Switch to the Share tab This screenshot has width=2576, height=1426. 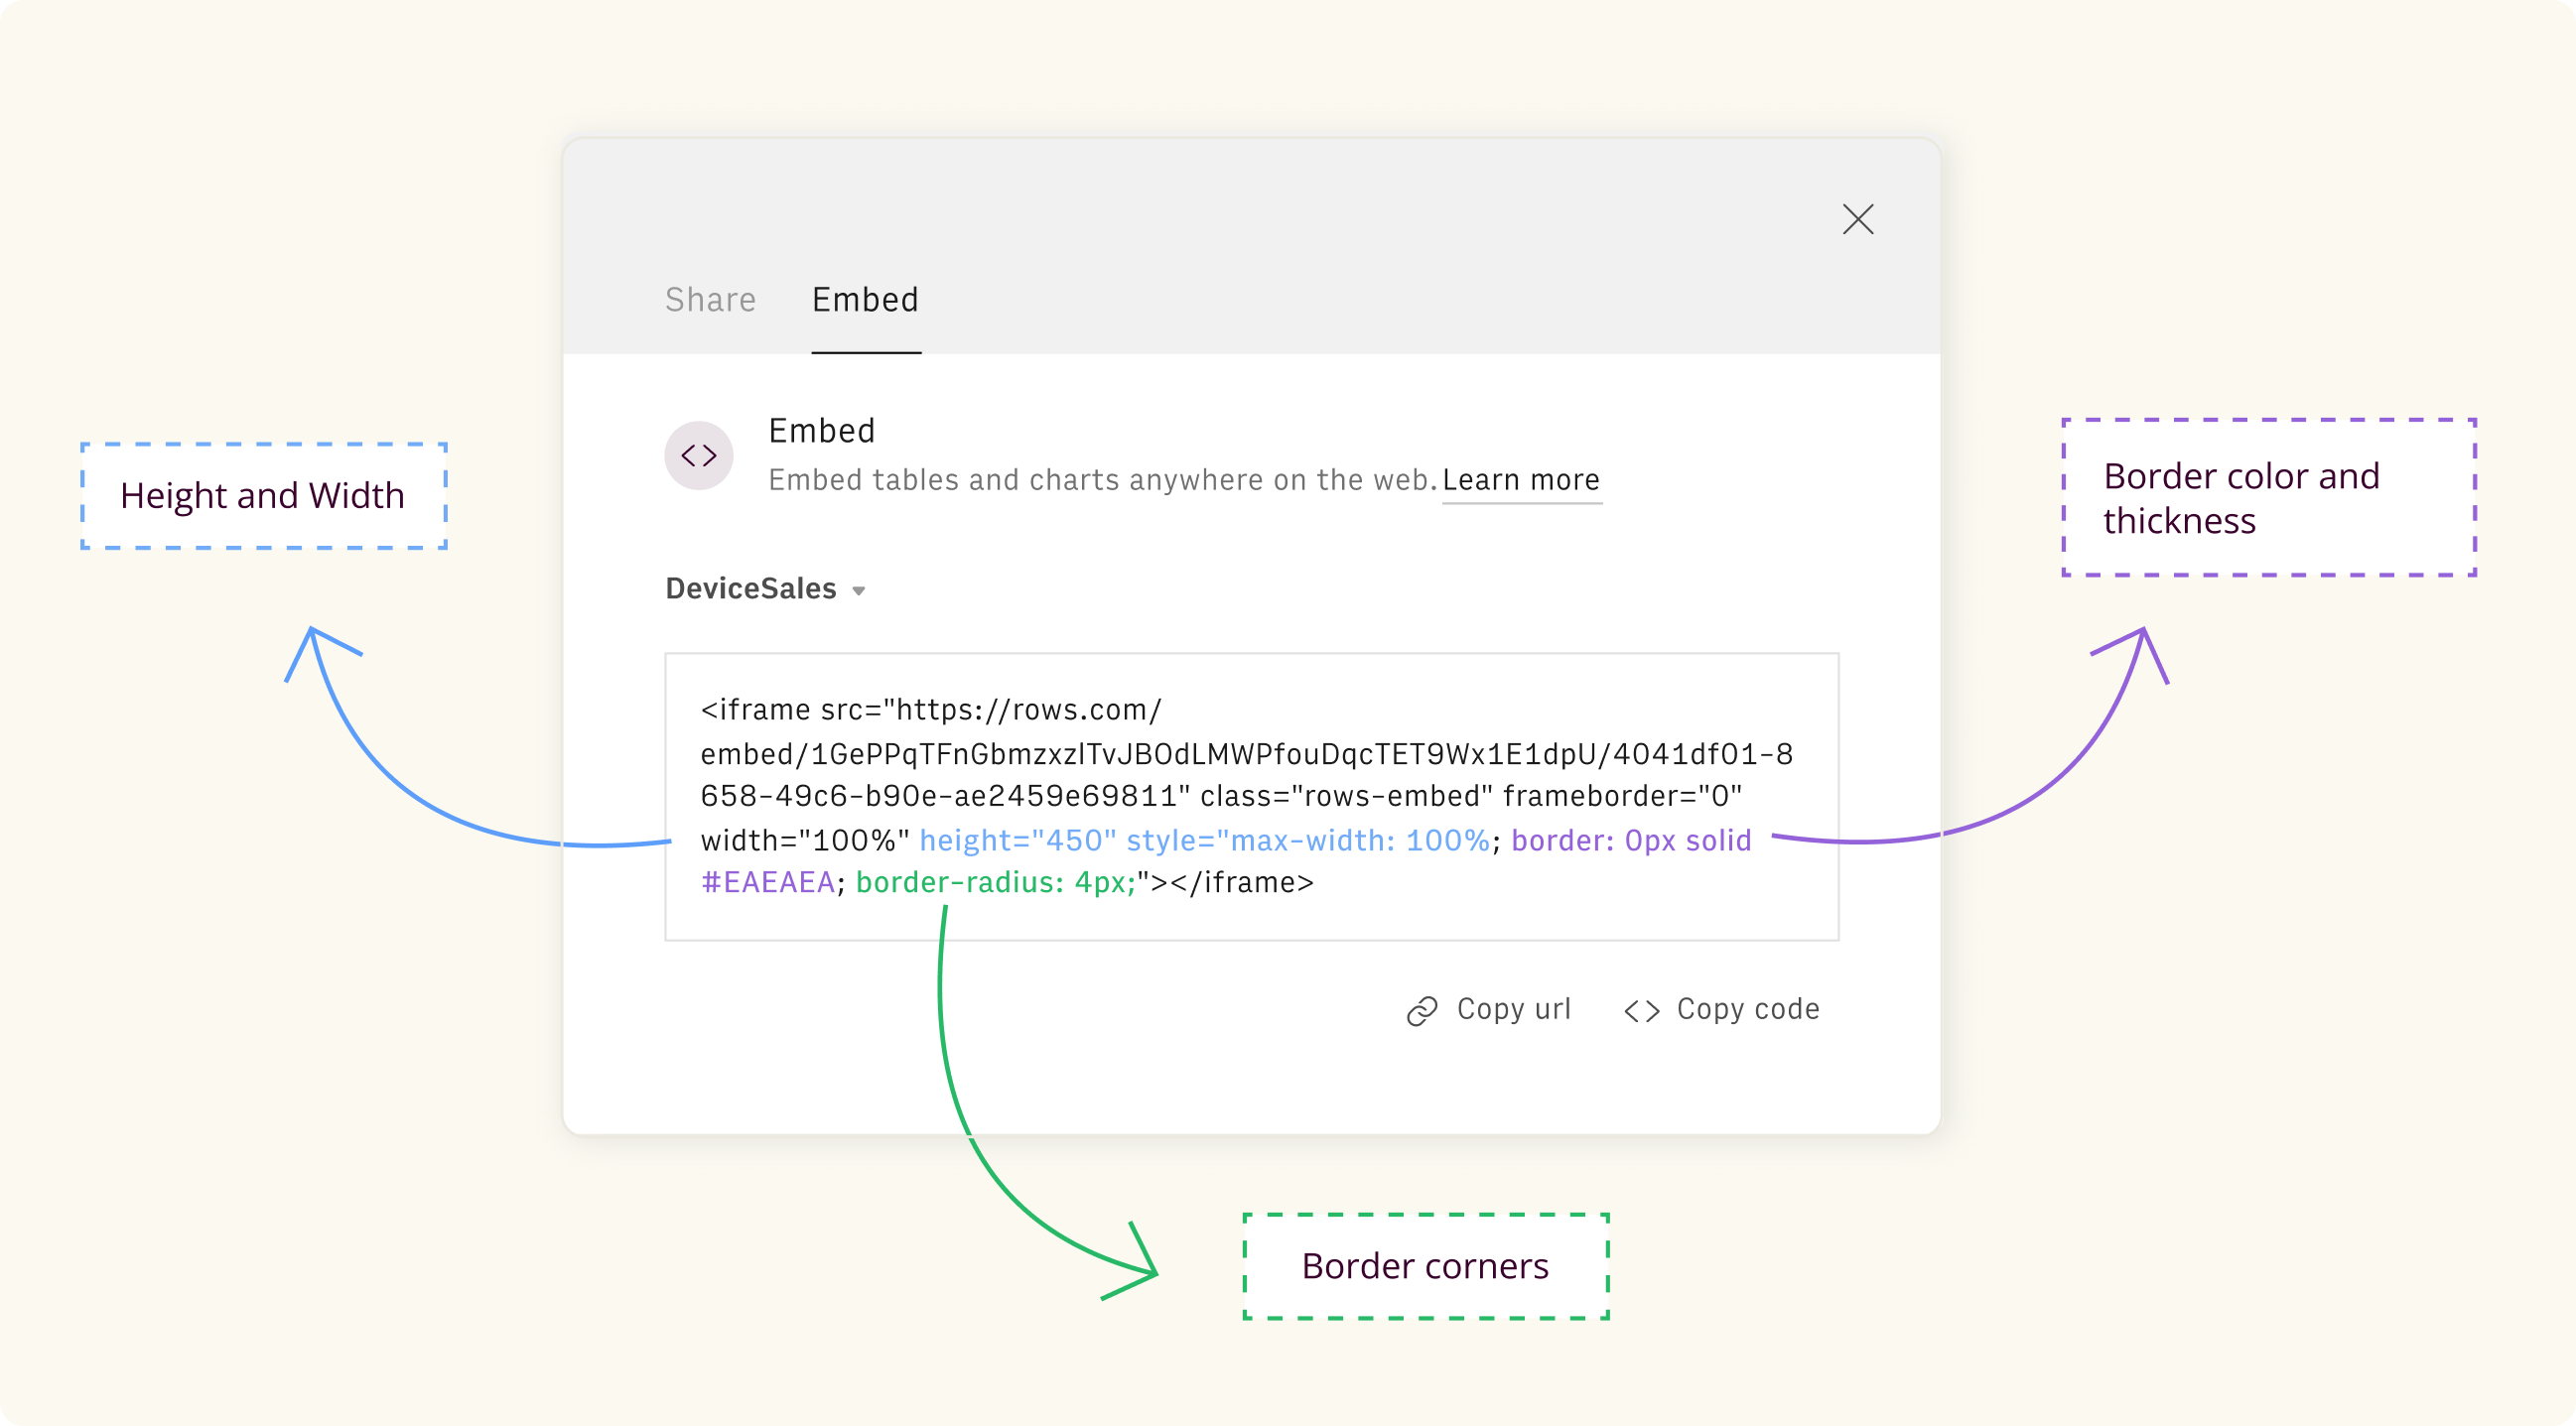tap(710, 300)
